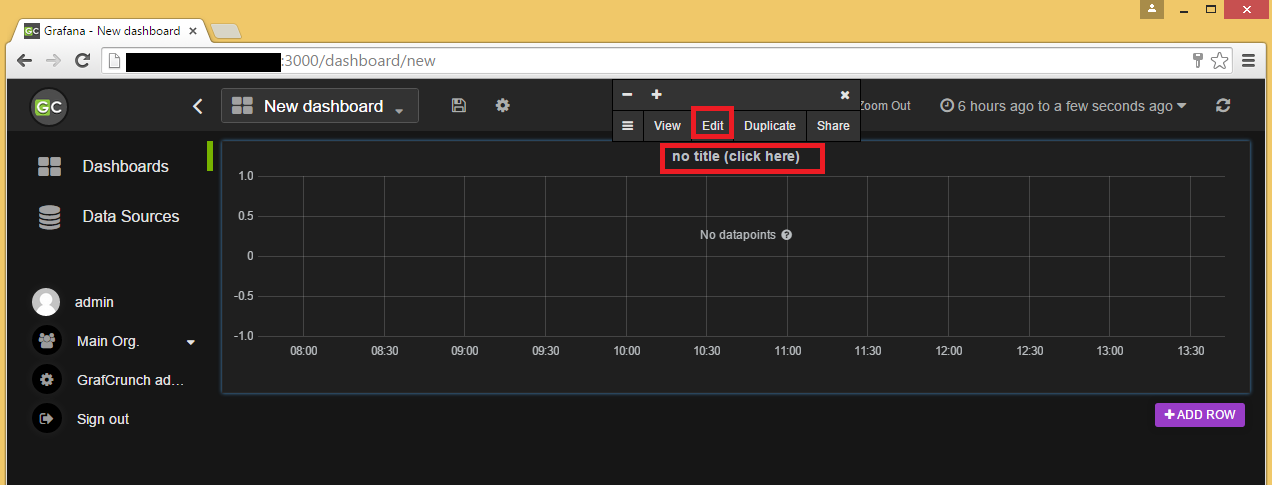Click the 'No datapoints' text
Screen dimensions: 1272x485
738,235
